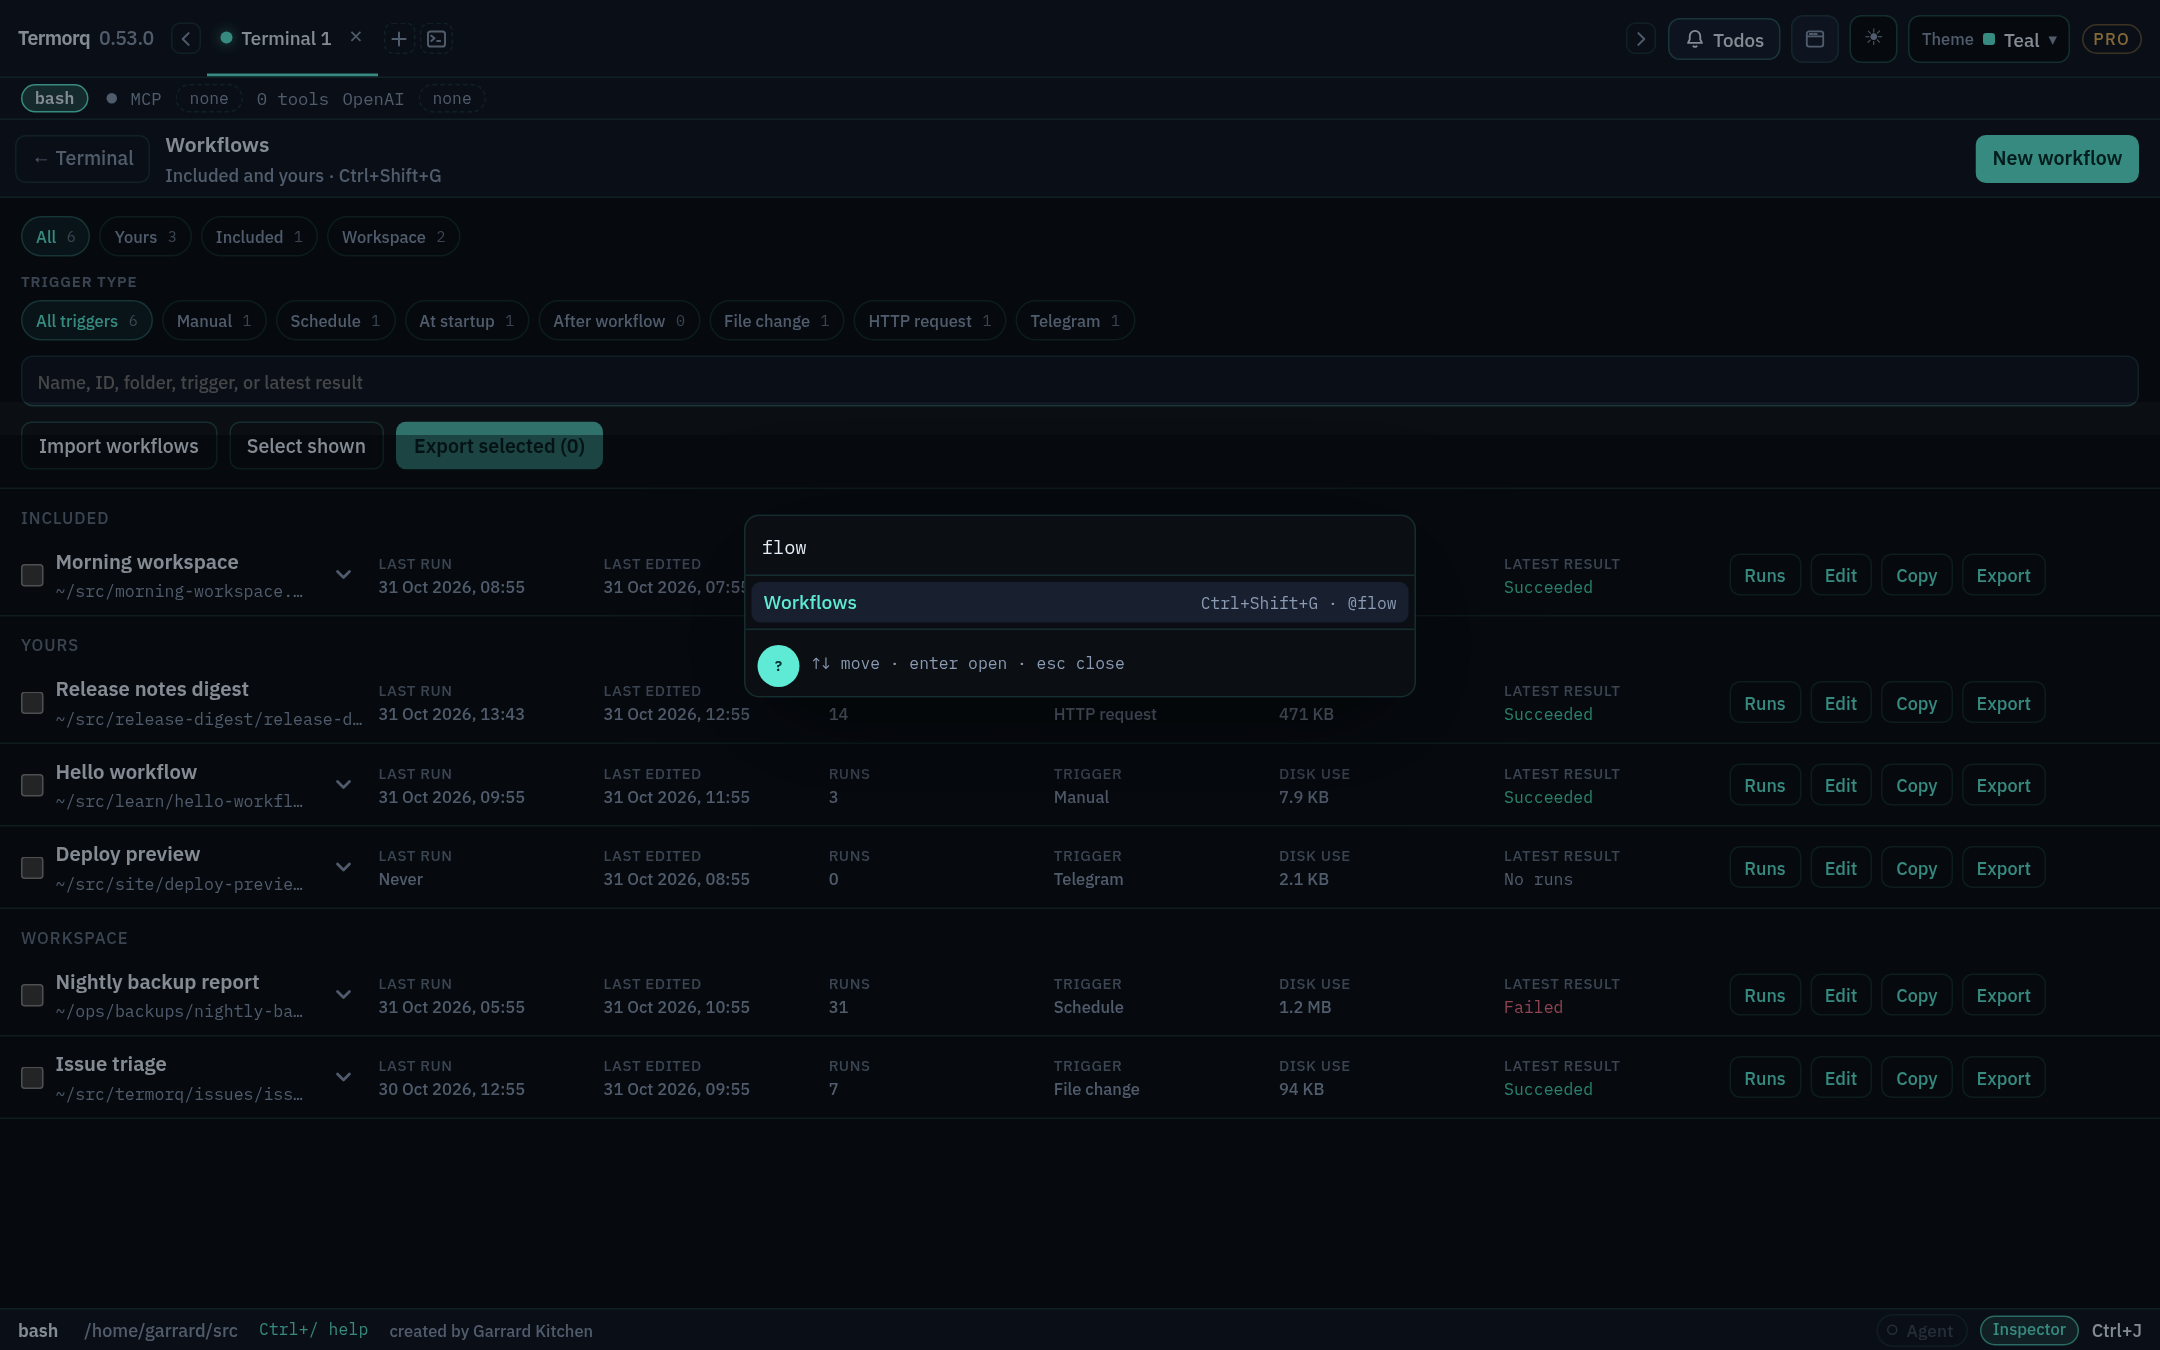This screenshot has height=1350, width=2160.
Task: Expand the Morning workspace row chevron
Action: pos(343,575)
